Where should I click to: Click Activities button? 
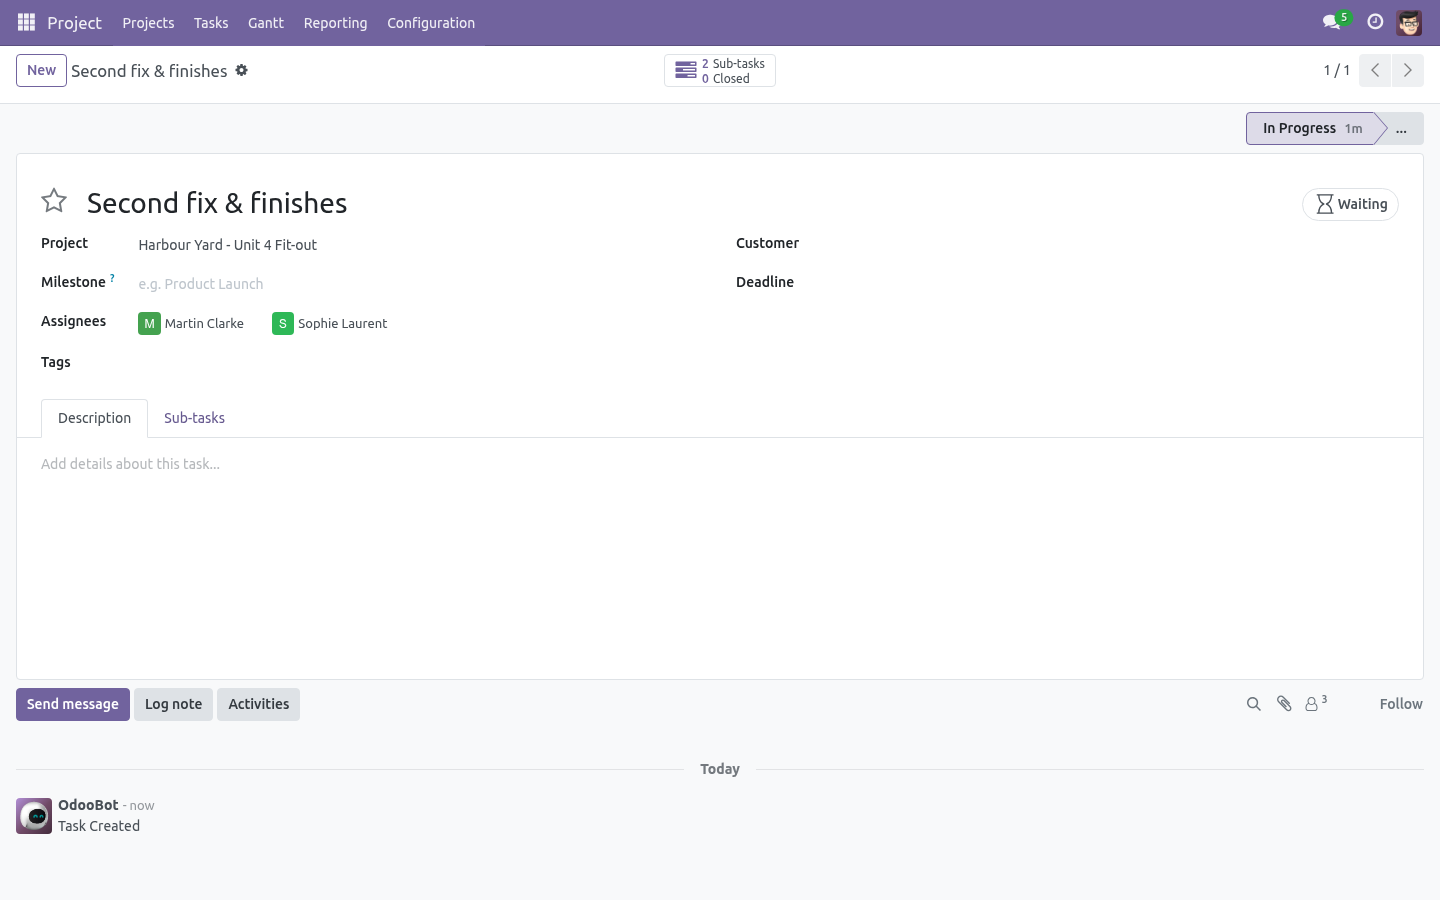(x=258, y=704)
